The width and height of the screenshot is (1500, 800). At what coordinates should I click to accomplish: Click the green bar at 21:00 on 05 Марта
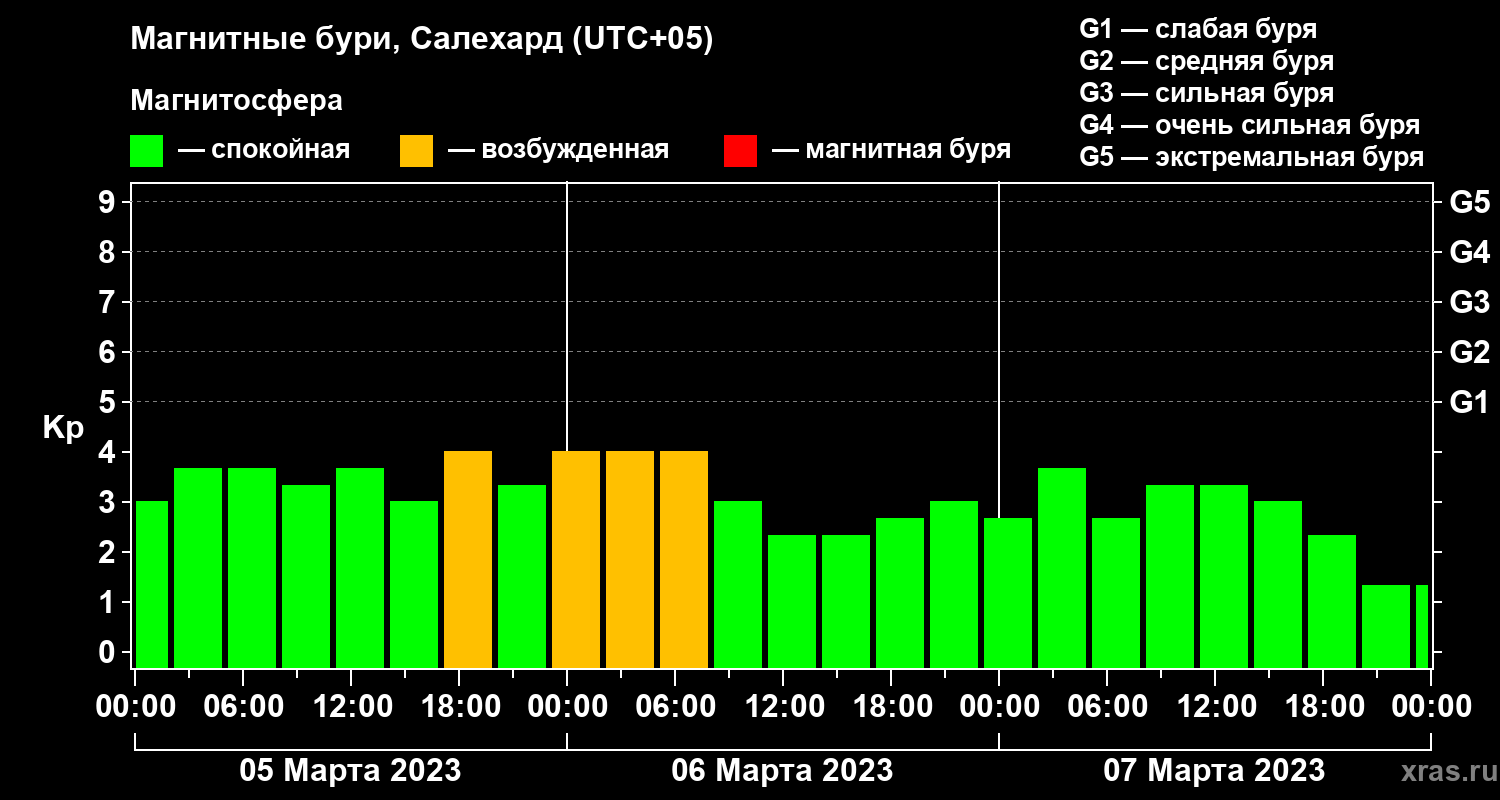point(522,576)
